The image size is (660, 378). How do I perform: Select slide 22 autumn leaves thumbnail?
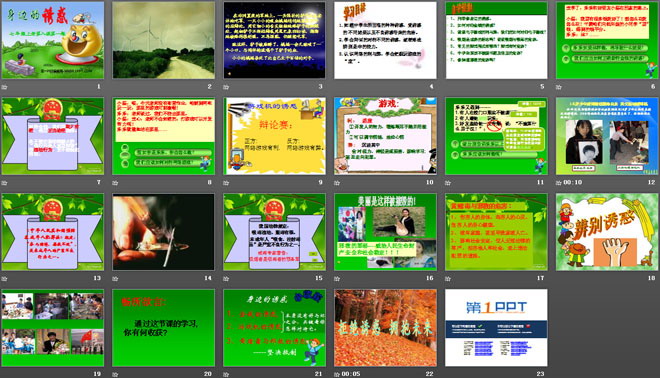(x=385, y=327)
